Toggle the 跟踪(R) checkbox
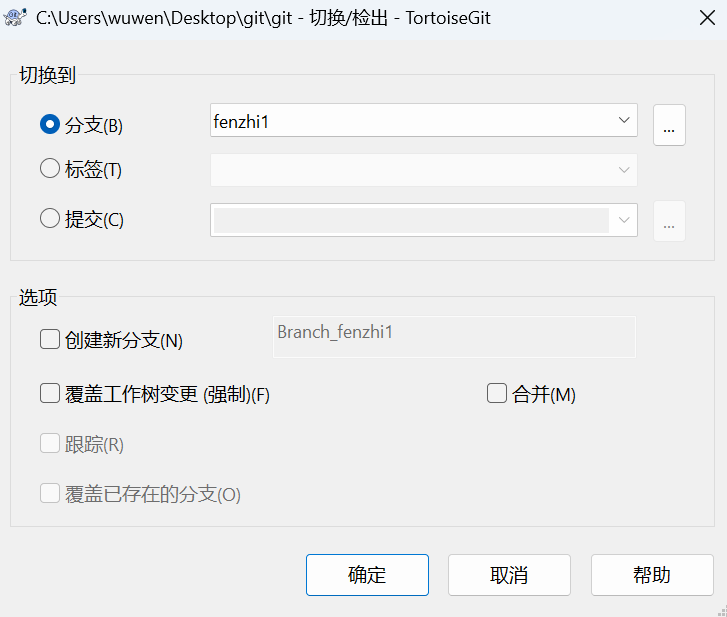The image size is (727, 617). [x=50, y=443]
